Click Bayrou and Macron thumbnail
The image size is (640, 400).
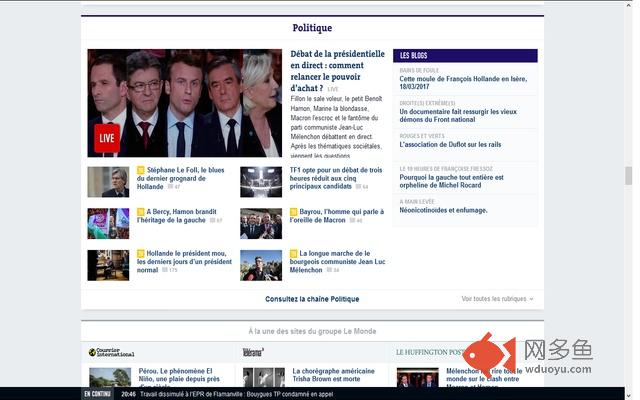[x=261, y=223]
